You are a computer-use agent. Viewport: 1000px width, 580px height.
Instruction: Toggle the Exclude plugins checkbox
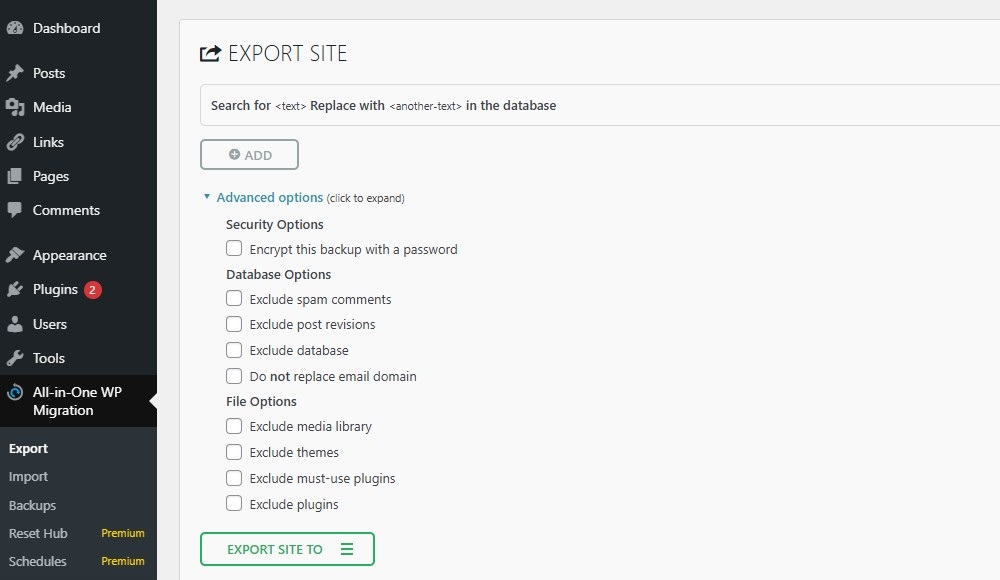234,503
